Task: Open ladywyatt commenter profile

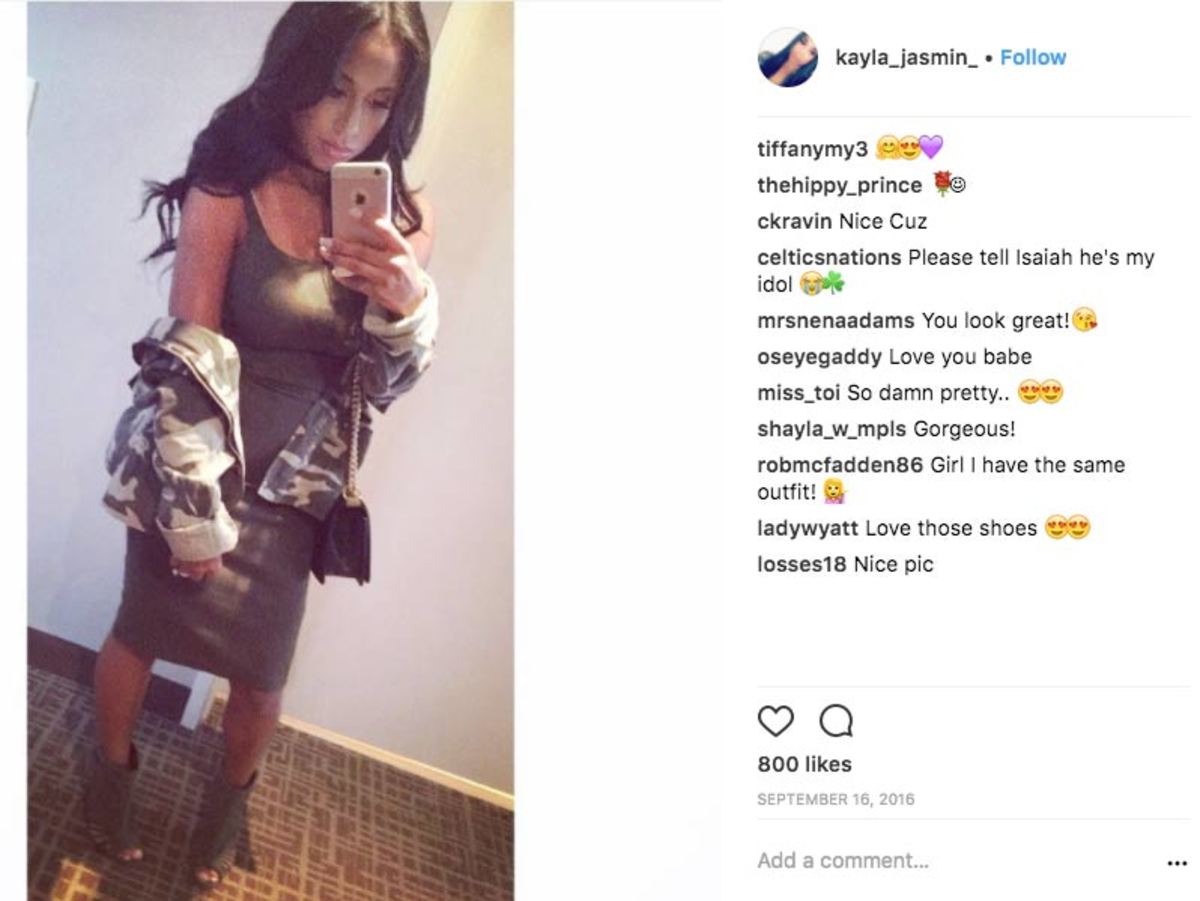Action: tap(808, 528)
